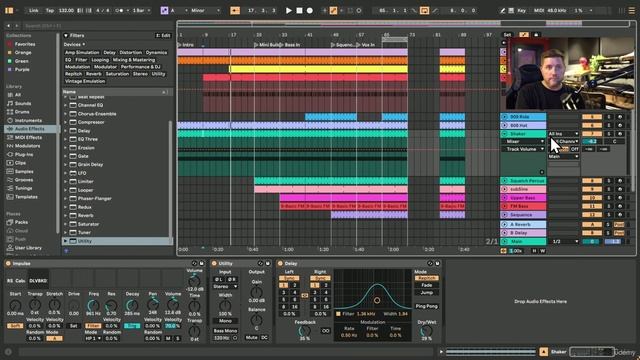Image resolution: width=640 pixels, height=360 pixels.
Task: Adjust Utility Gain knob
Action: pyautogui.click(x=256, y=292)
